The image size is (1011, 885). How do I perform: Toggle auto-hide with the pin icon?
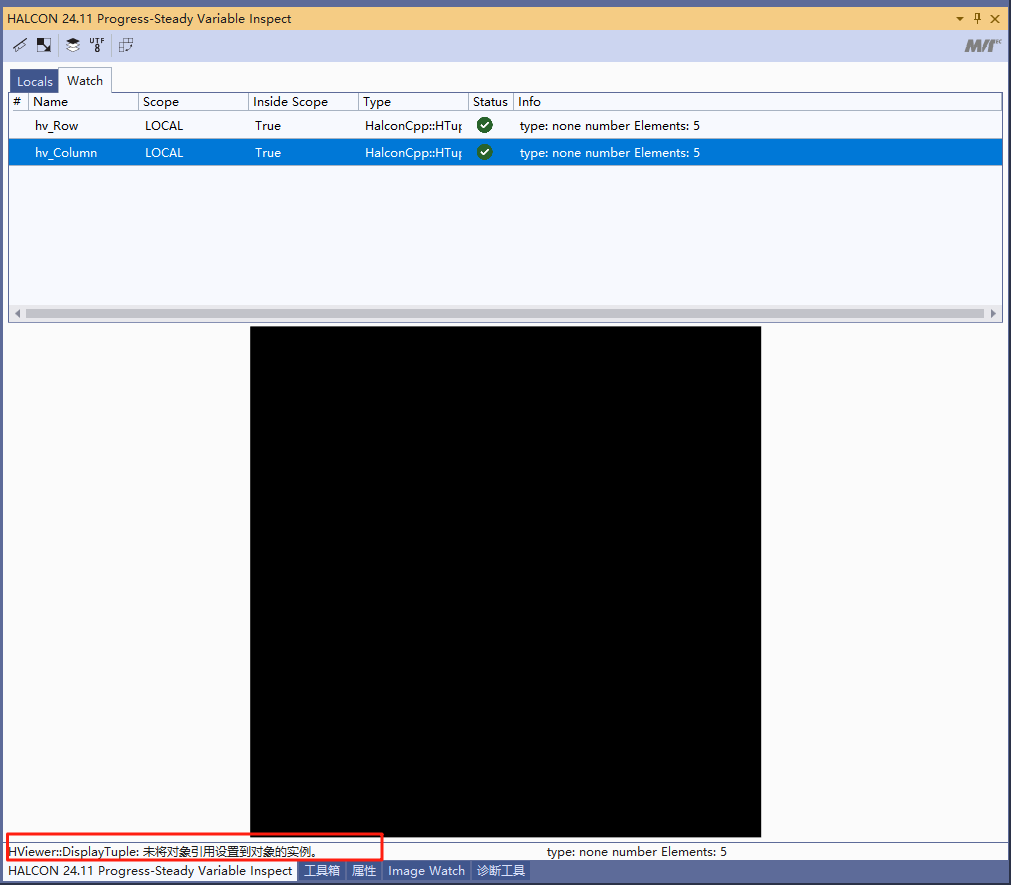(977, 18)
